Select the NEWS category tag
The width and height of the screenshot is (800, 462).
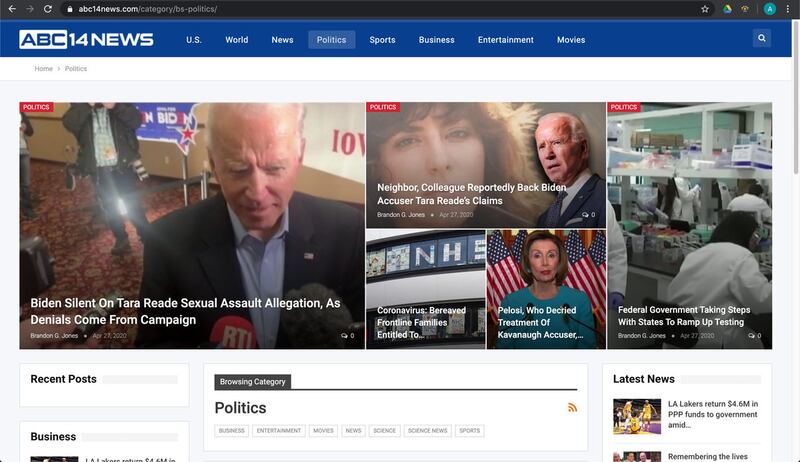[353, 431]
